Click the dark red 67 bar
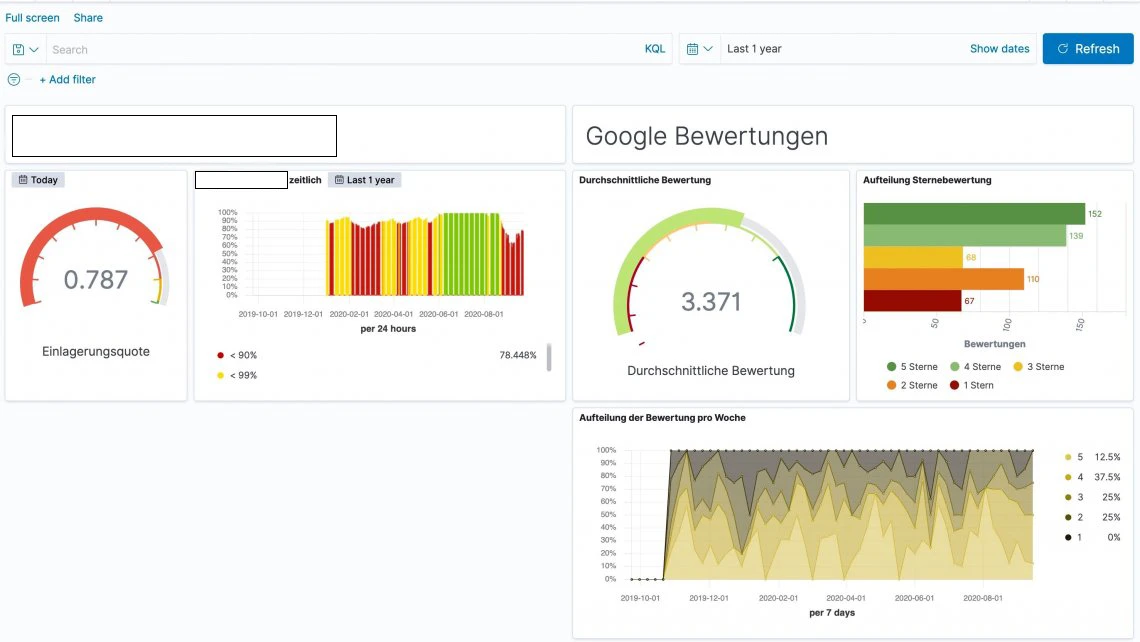The image size is (1140, 642). pos(912,300)
